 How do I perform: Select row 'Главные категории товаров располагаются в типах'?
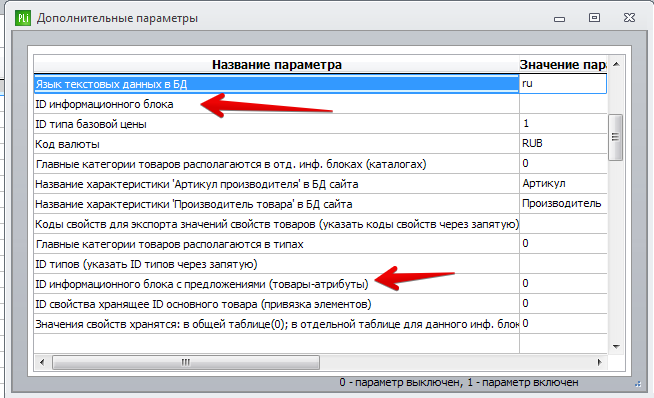pos(276,244)
